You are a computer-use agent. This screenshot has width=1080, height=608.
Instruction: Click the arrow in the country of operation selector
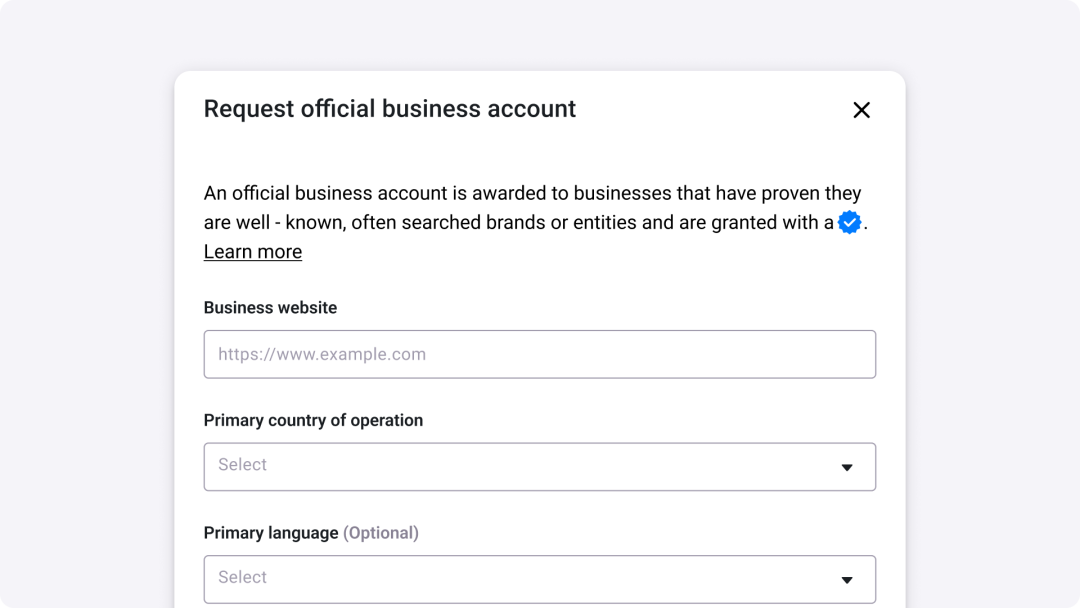(x=847, y=467)
